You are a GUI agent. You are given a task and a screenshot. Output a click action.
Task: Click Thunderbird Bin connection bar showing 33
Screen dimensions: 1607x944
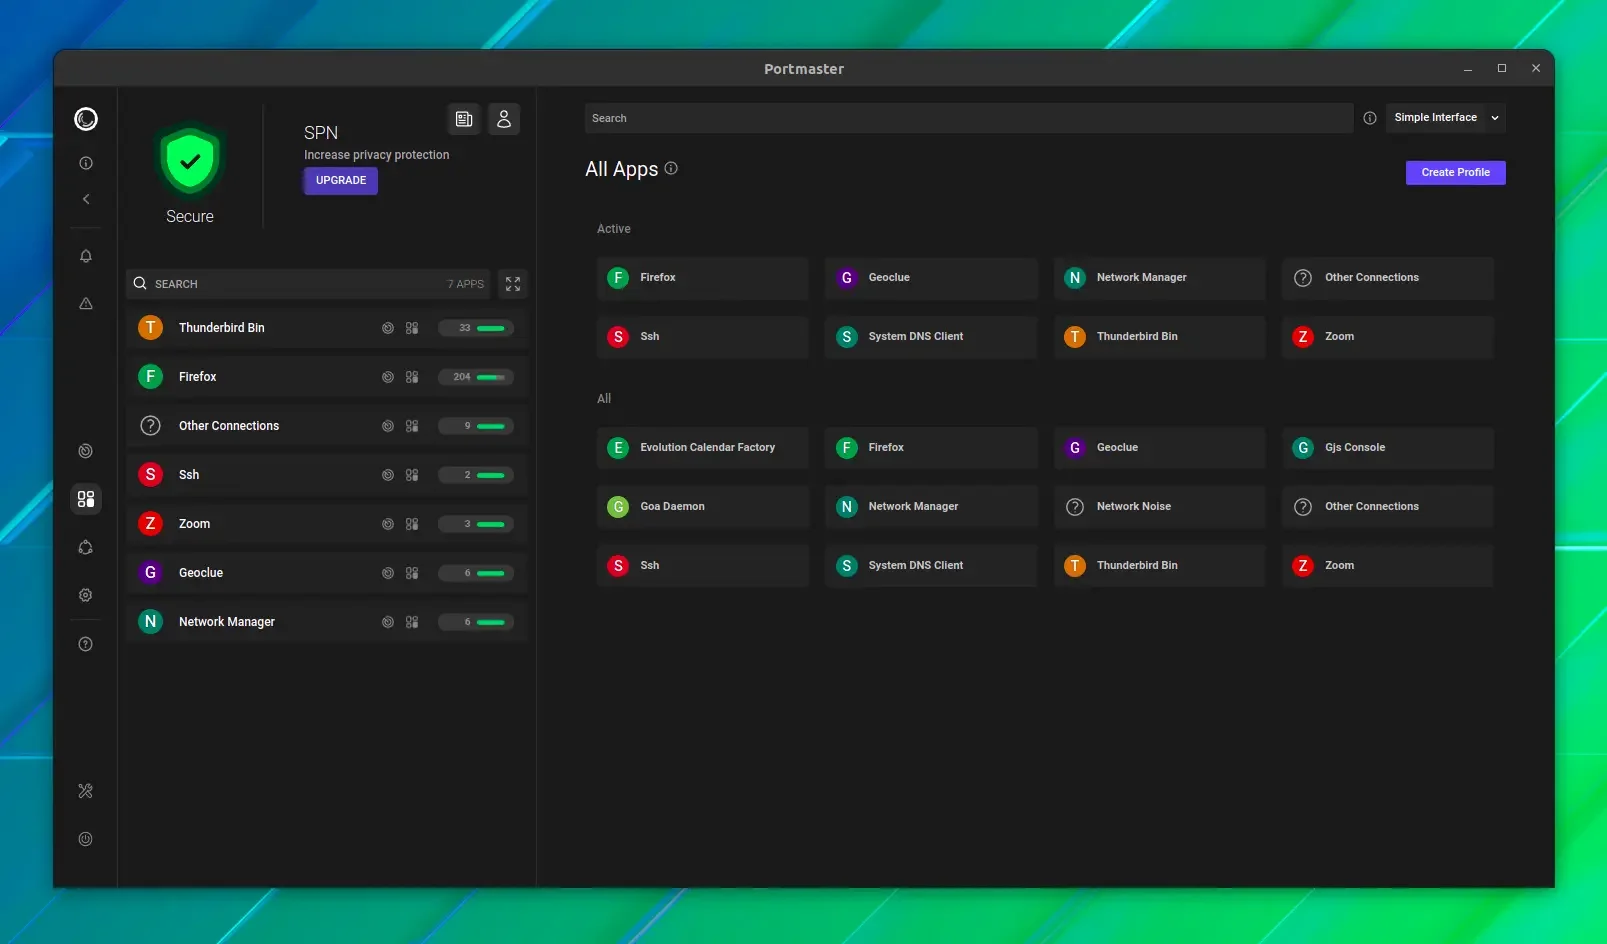click(476, 328)
